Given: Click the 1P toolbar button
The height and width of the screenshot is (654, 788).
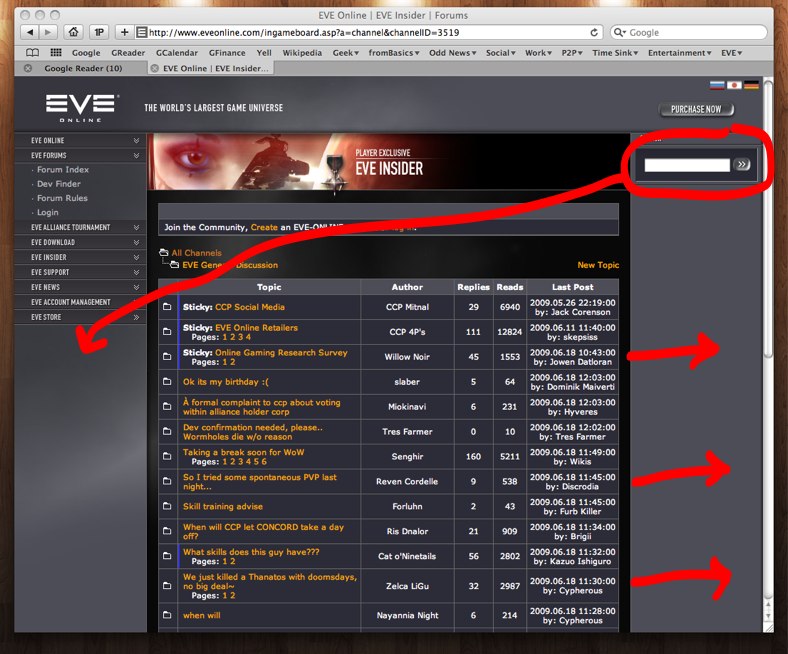Looking at the screenshot, I should point(99,32).
